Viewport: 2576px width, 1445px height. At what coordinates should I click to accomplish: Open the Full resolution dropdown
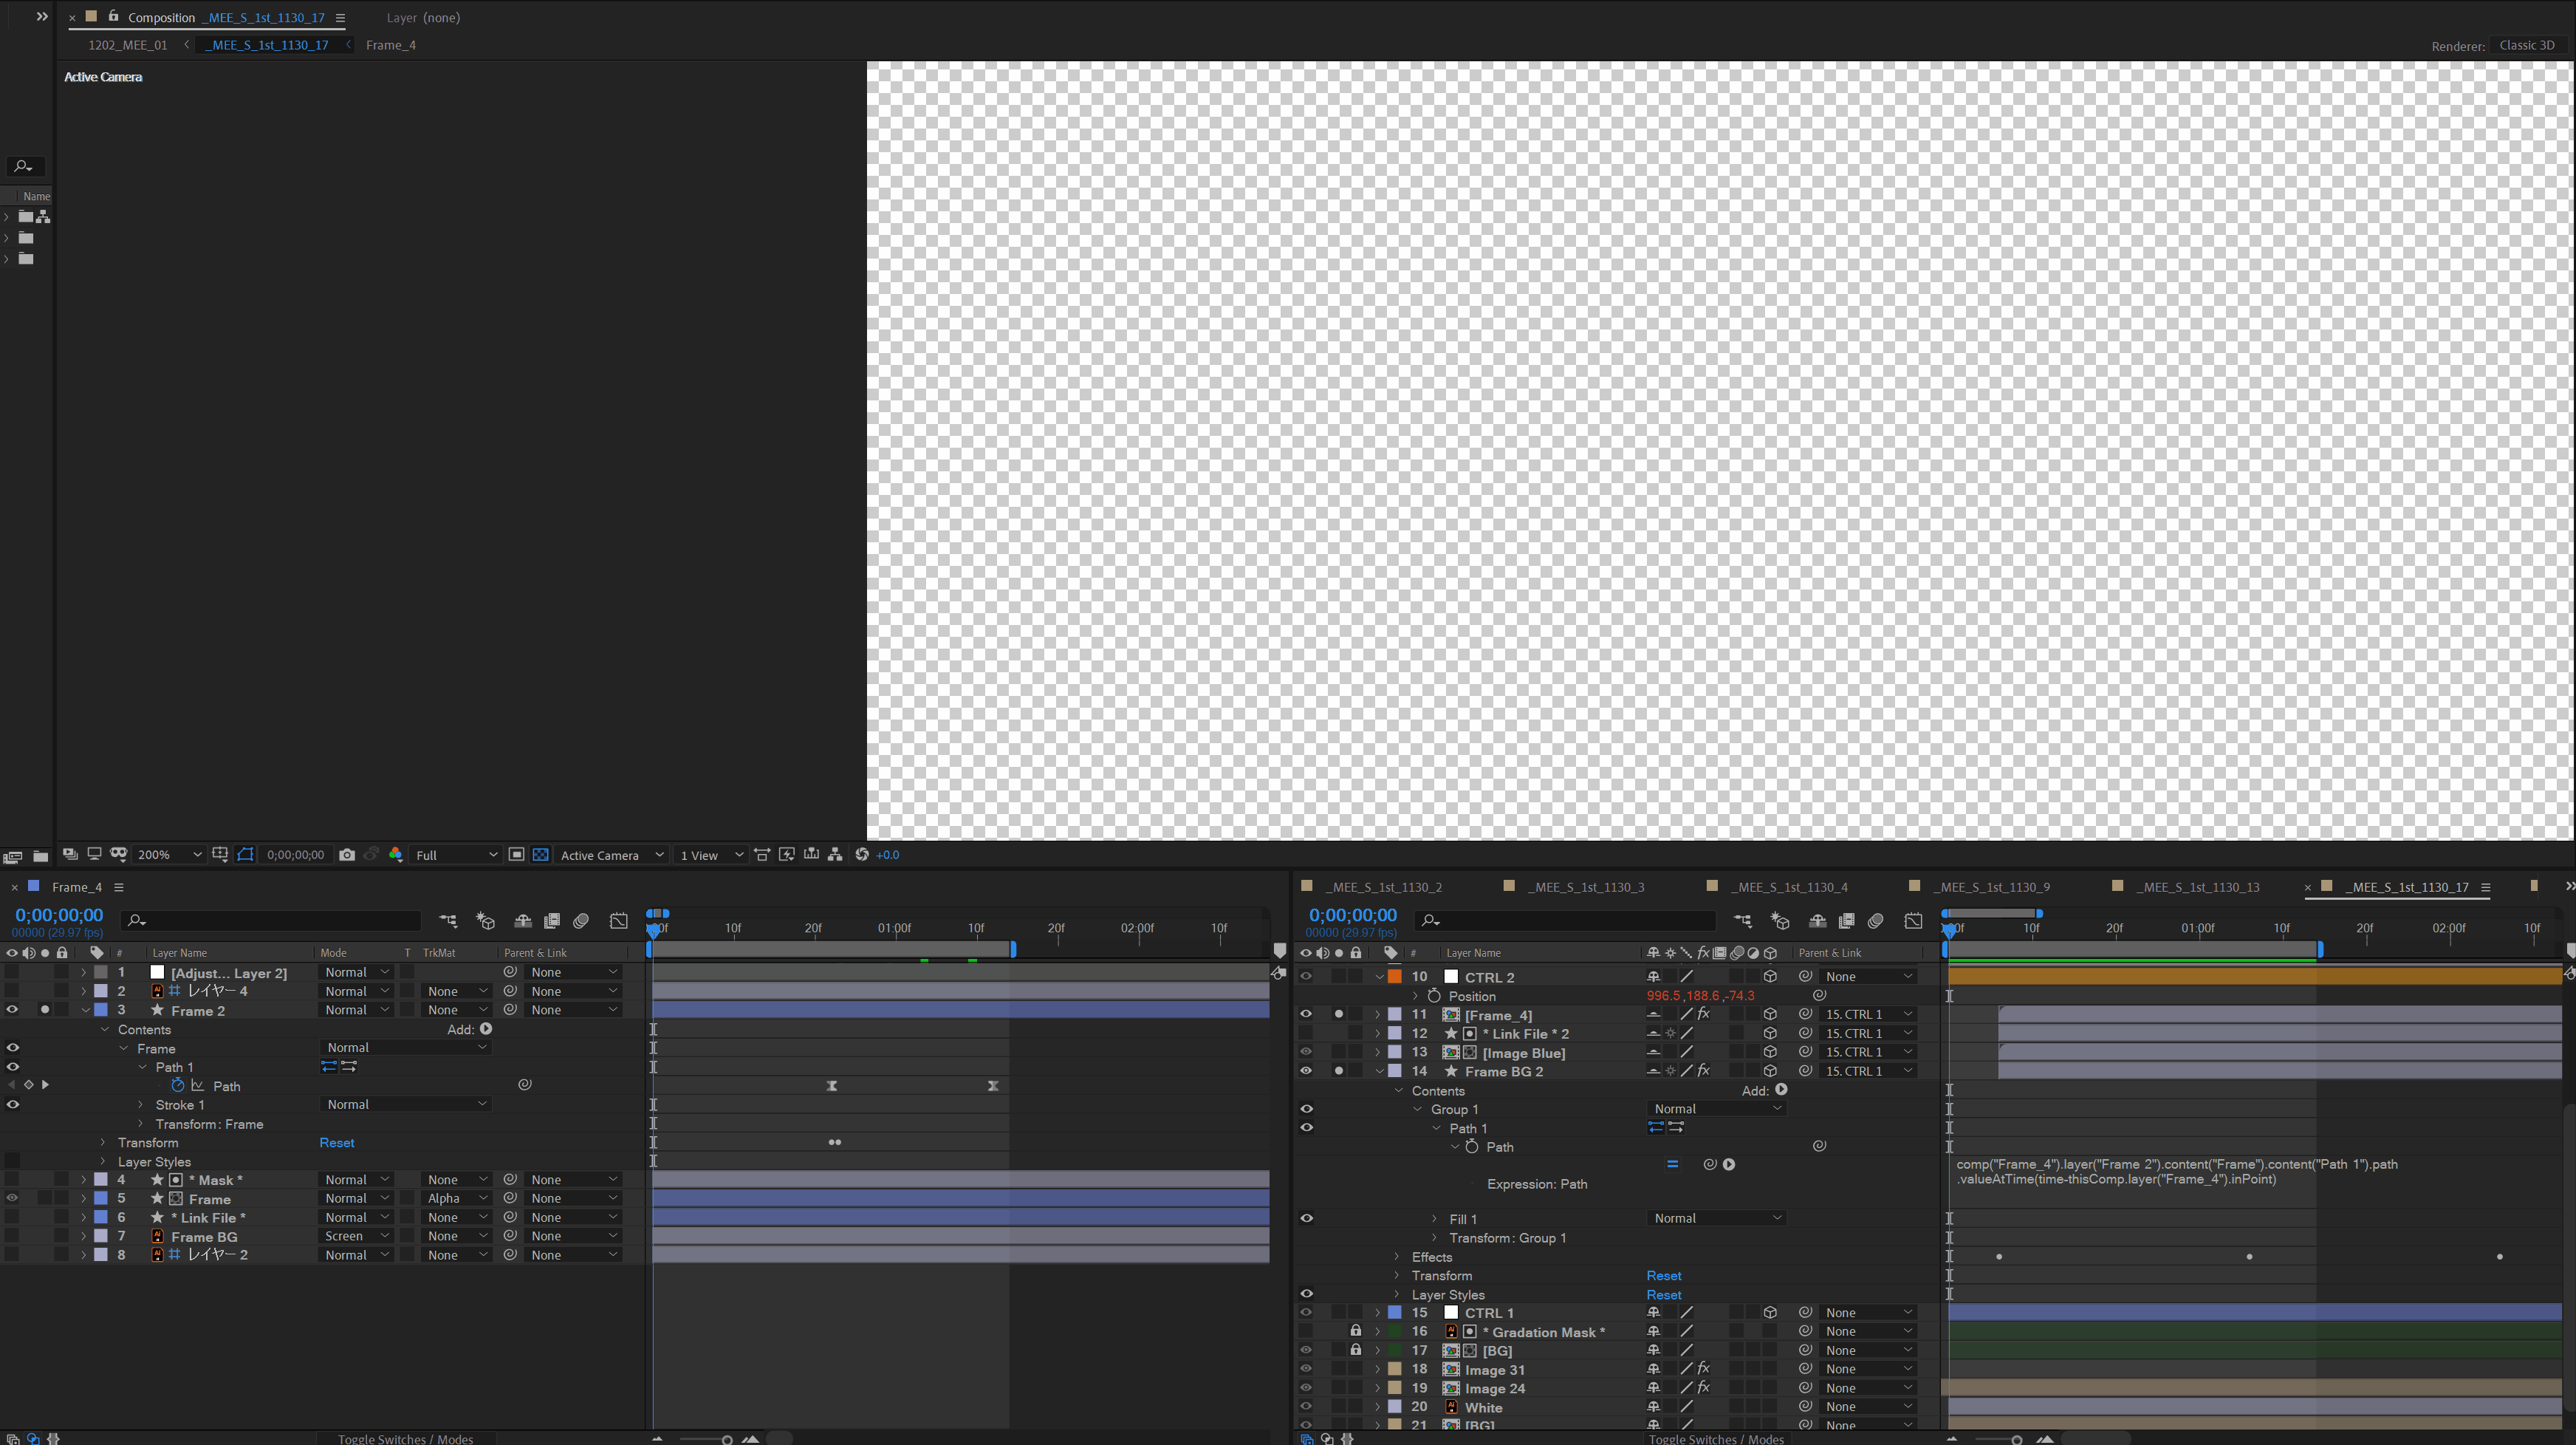[x=456, y=855]
